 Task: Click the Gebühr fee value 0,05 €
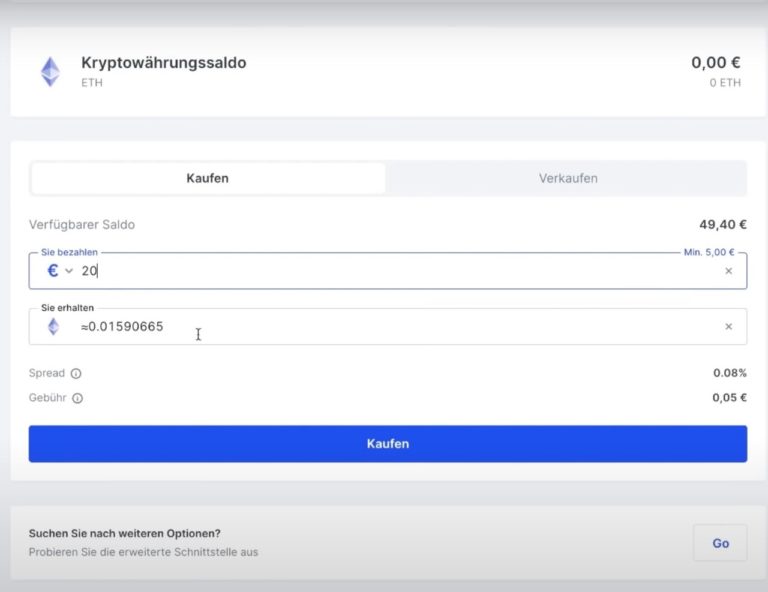729,398
